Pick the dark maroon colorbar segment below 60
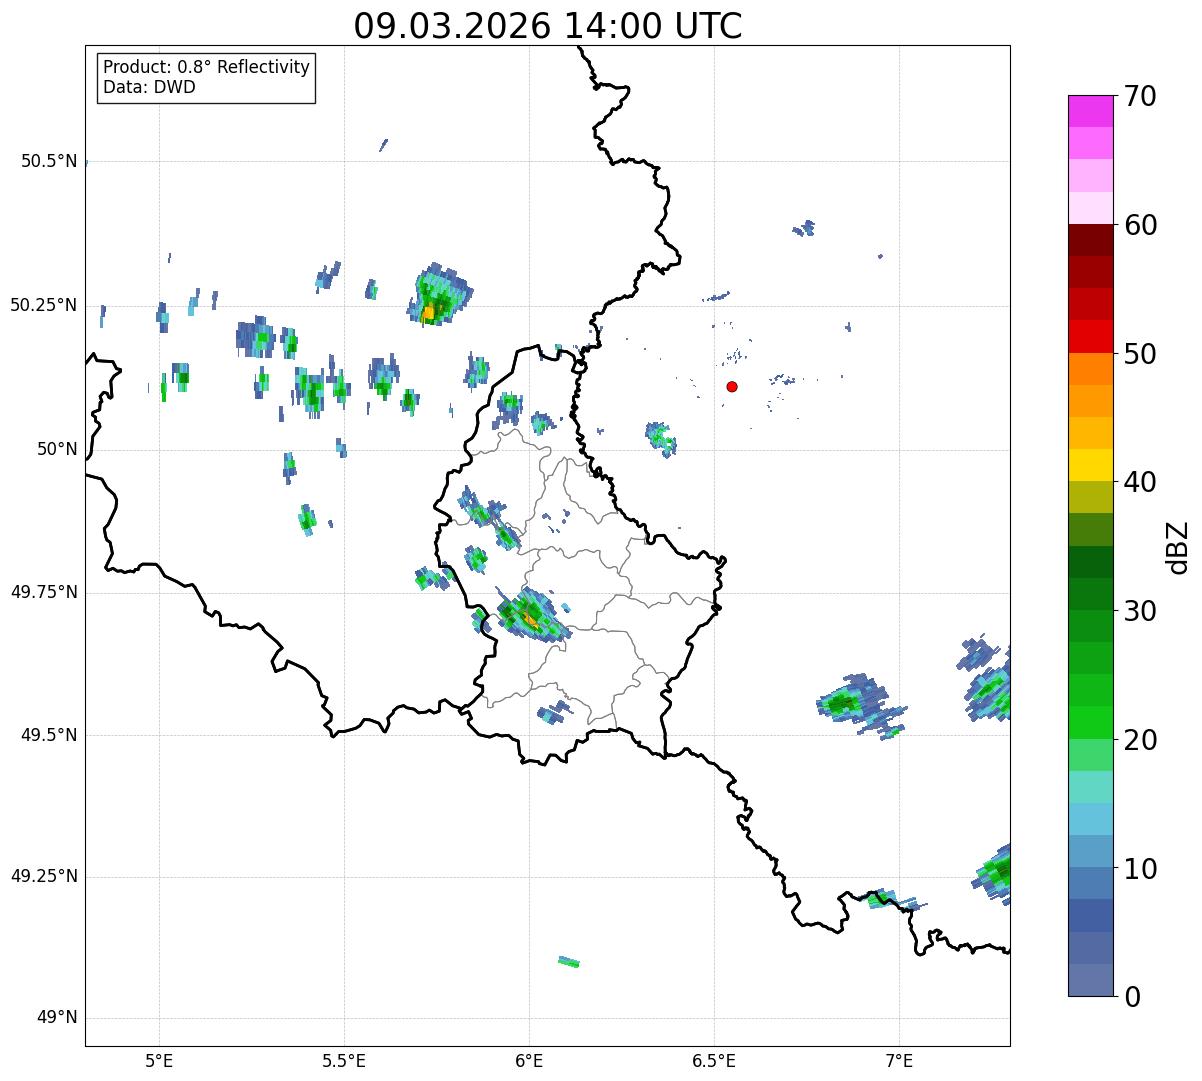The image size is (1202, 1081). pyautogui.click(x=1091, y=240)
